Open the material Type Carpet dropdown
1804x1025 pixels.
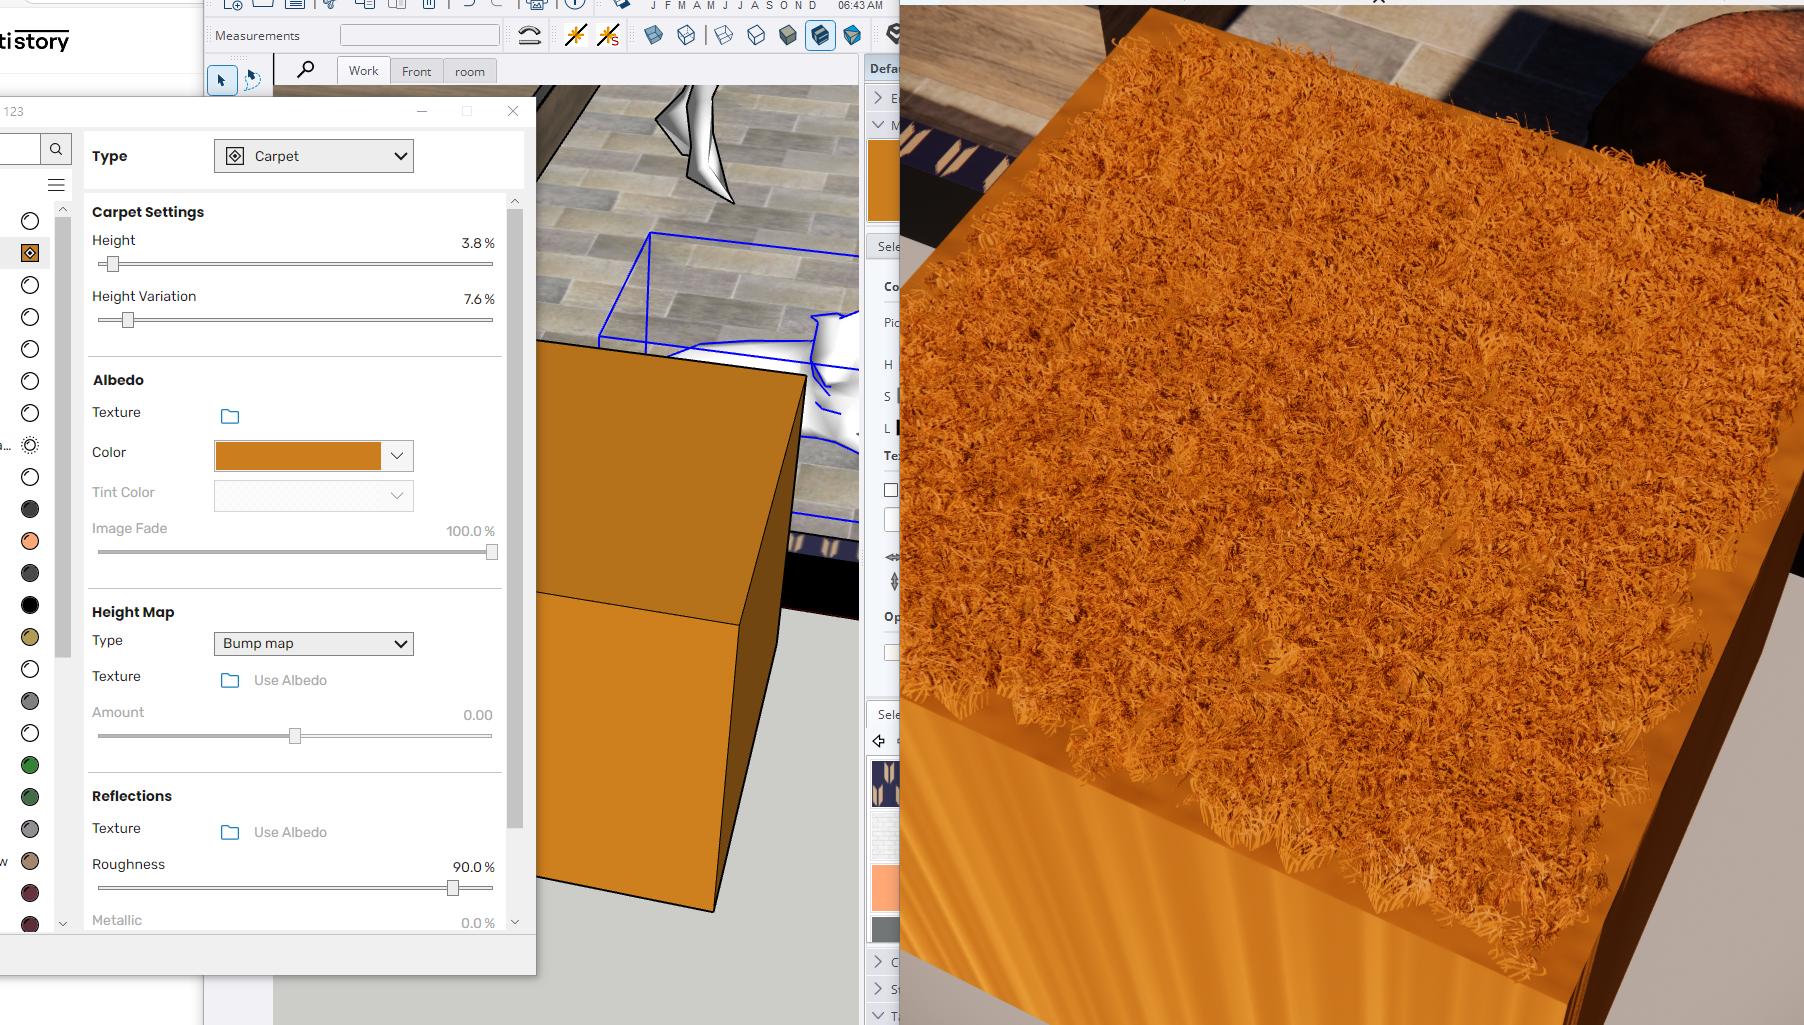click(314, 156)
